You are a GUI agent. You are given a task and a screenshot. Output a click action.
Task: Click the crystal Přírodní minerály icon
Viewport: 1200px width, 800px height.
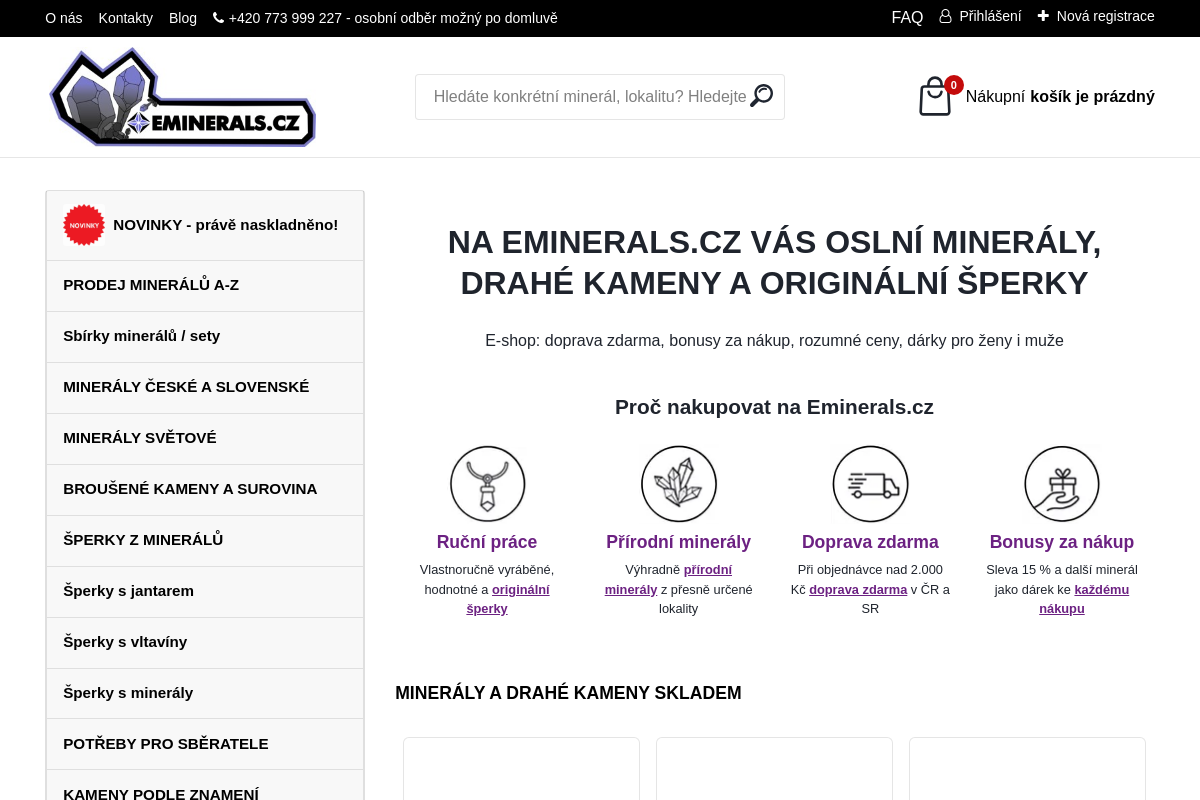pyautogui.click(x=679, y=484)
